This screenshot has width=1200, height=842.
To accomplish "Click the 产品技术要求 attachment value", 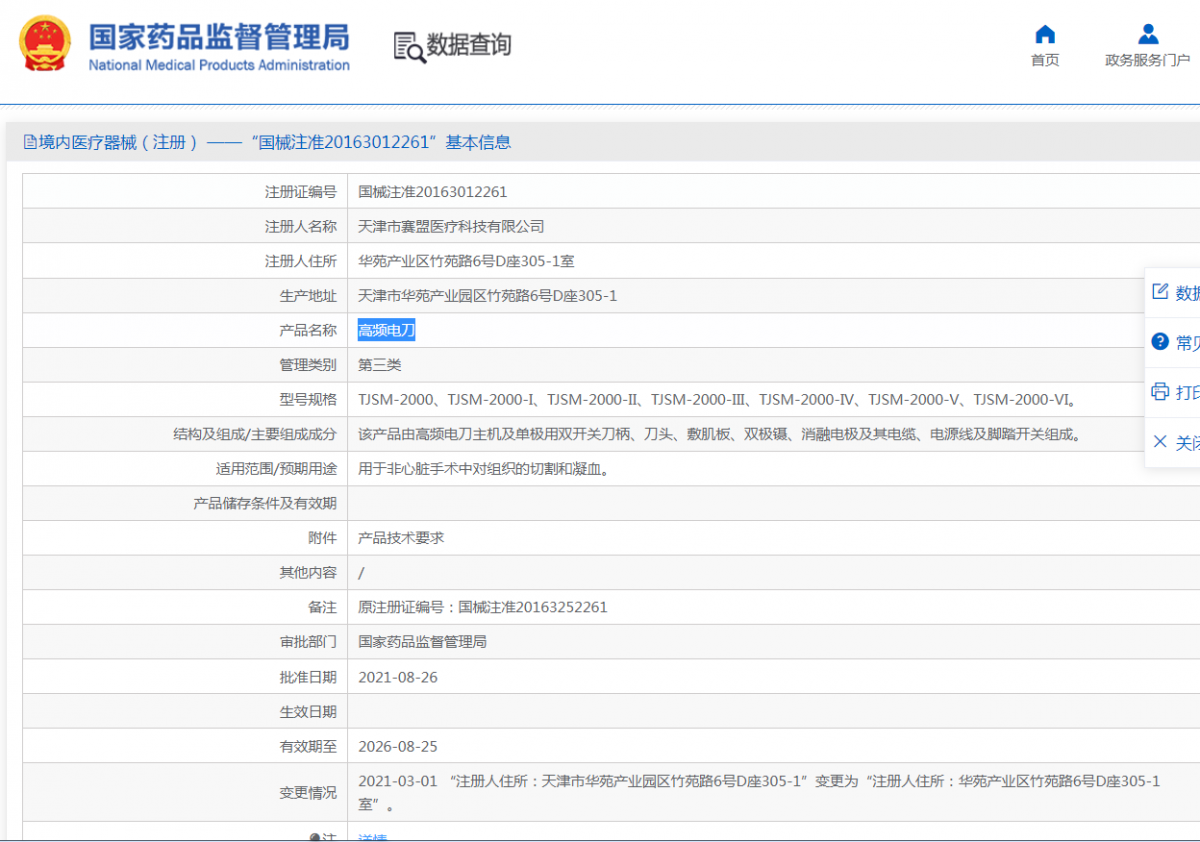I will 401,538.
